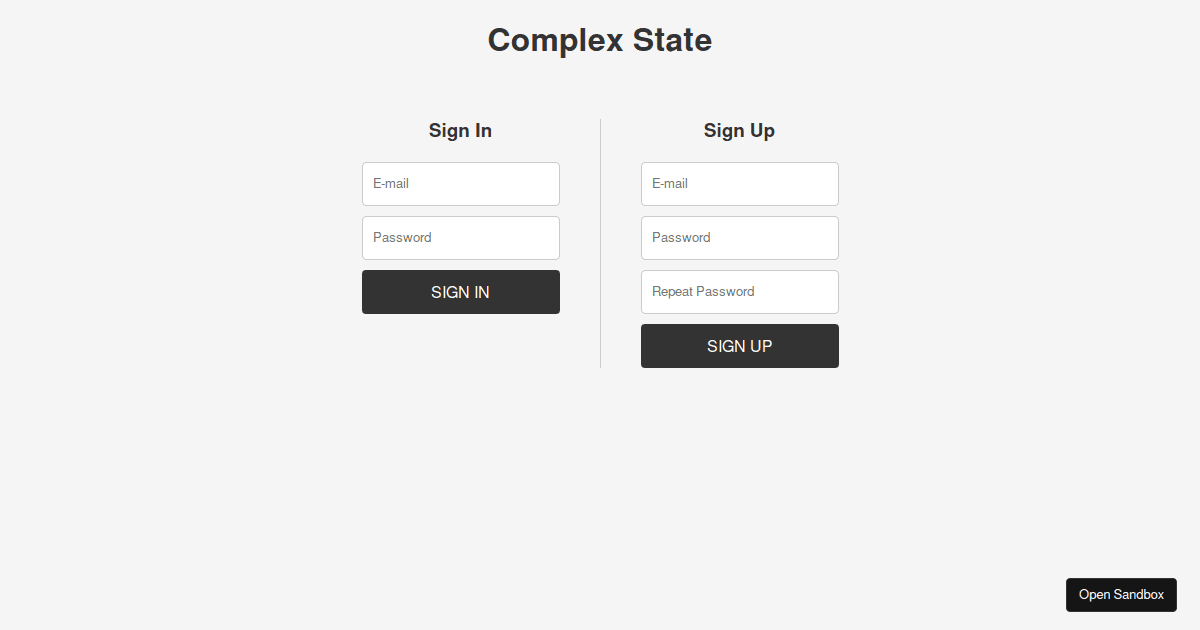Image resolution: width=1200 pixels, height=630 pixels.
Task: Click the SIGN UP button
Action: pyautogui.click(x=739, y=345)
